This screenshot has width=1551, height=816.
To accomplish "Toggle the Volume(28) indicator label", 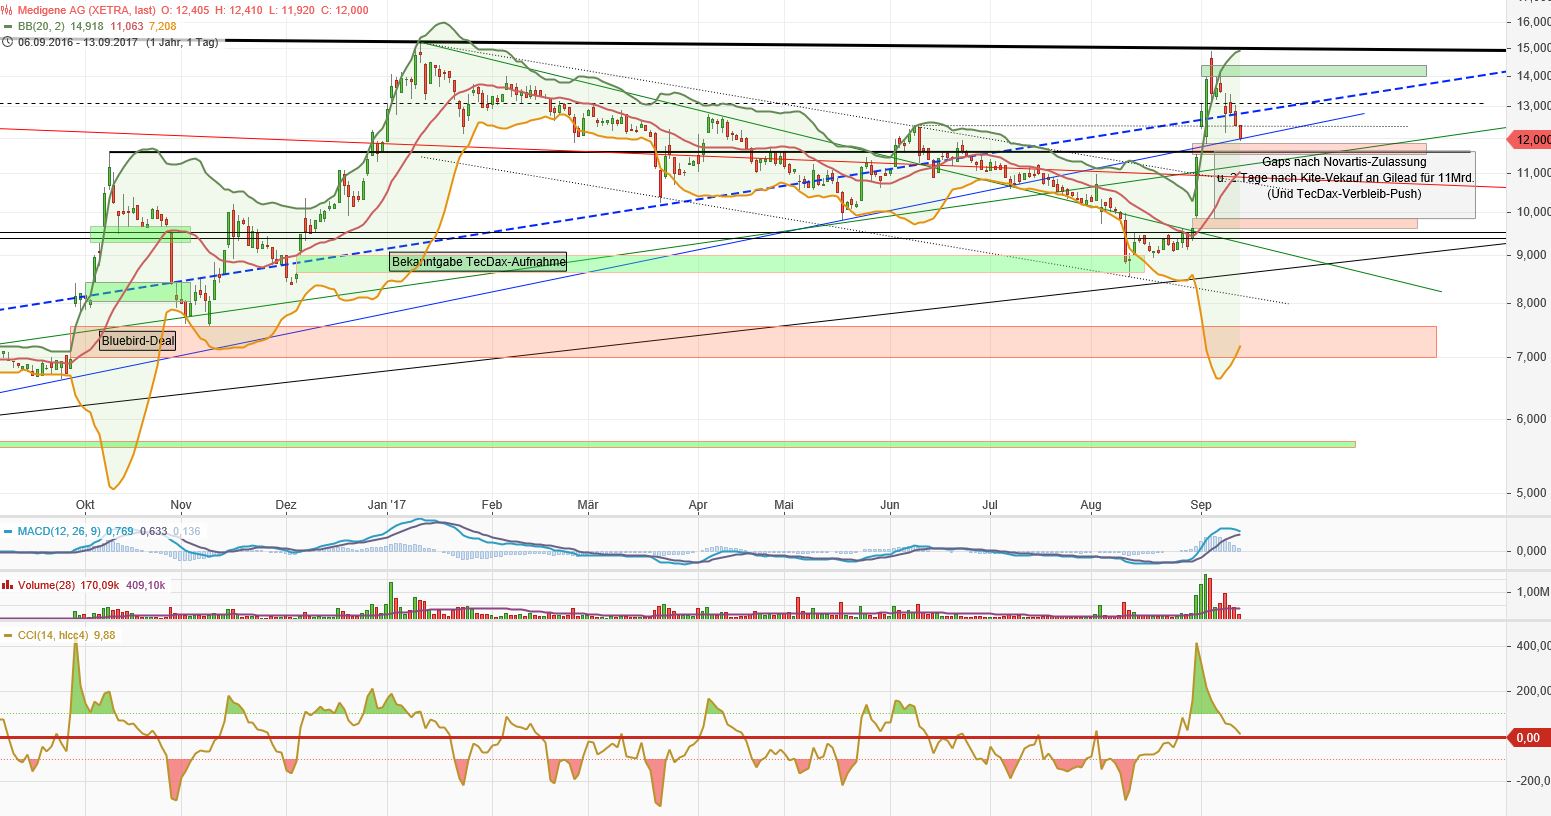I will tap(48, 585).
